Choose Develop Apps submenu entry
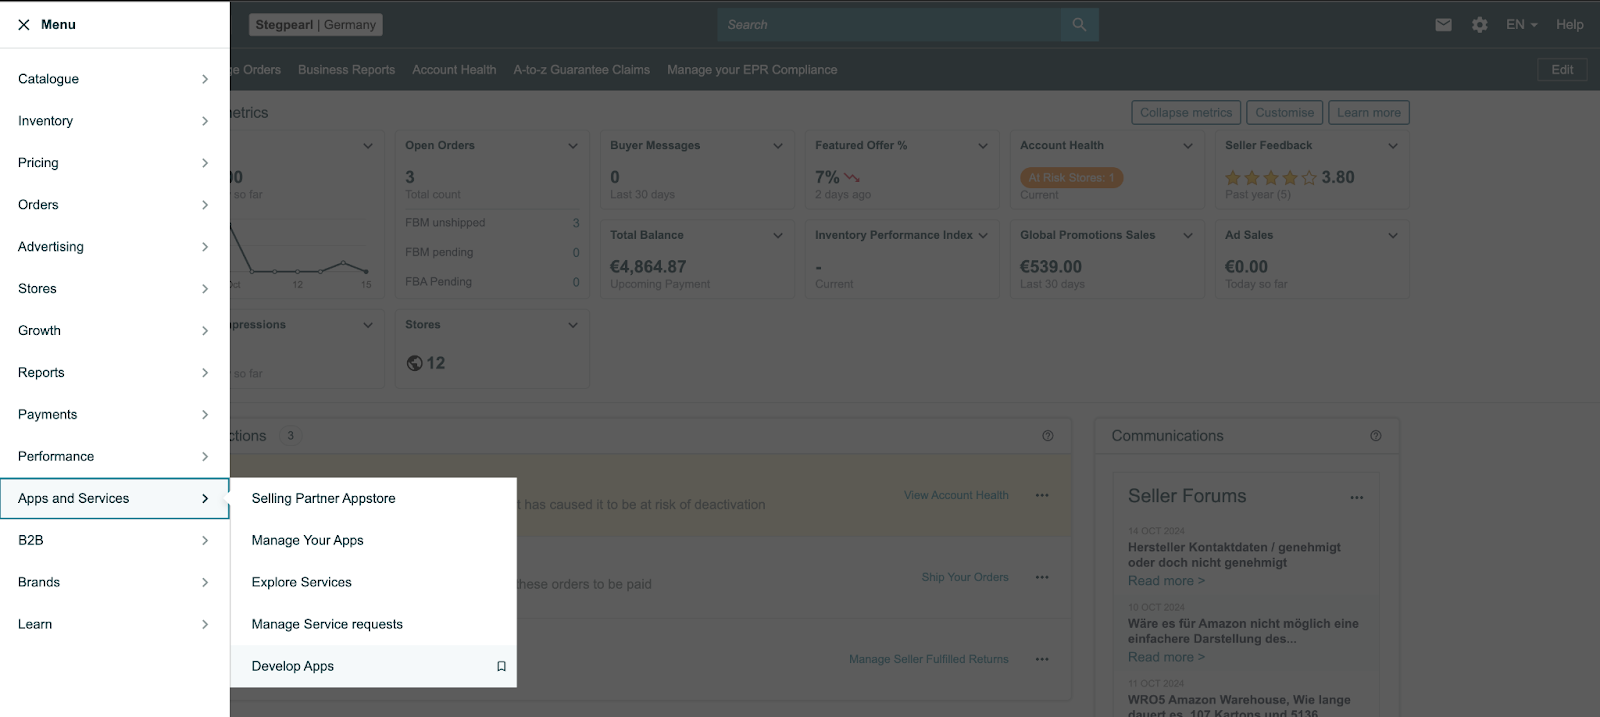Viewport: 1600px width, 717px height. (373, 666)
